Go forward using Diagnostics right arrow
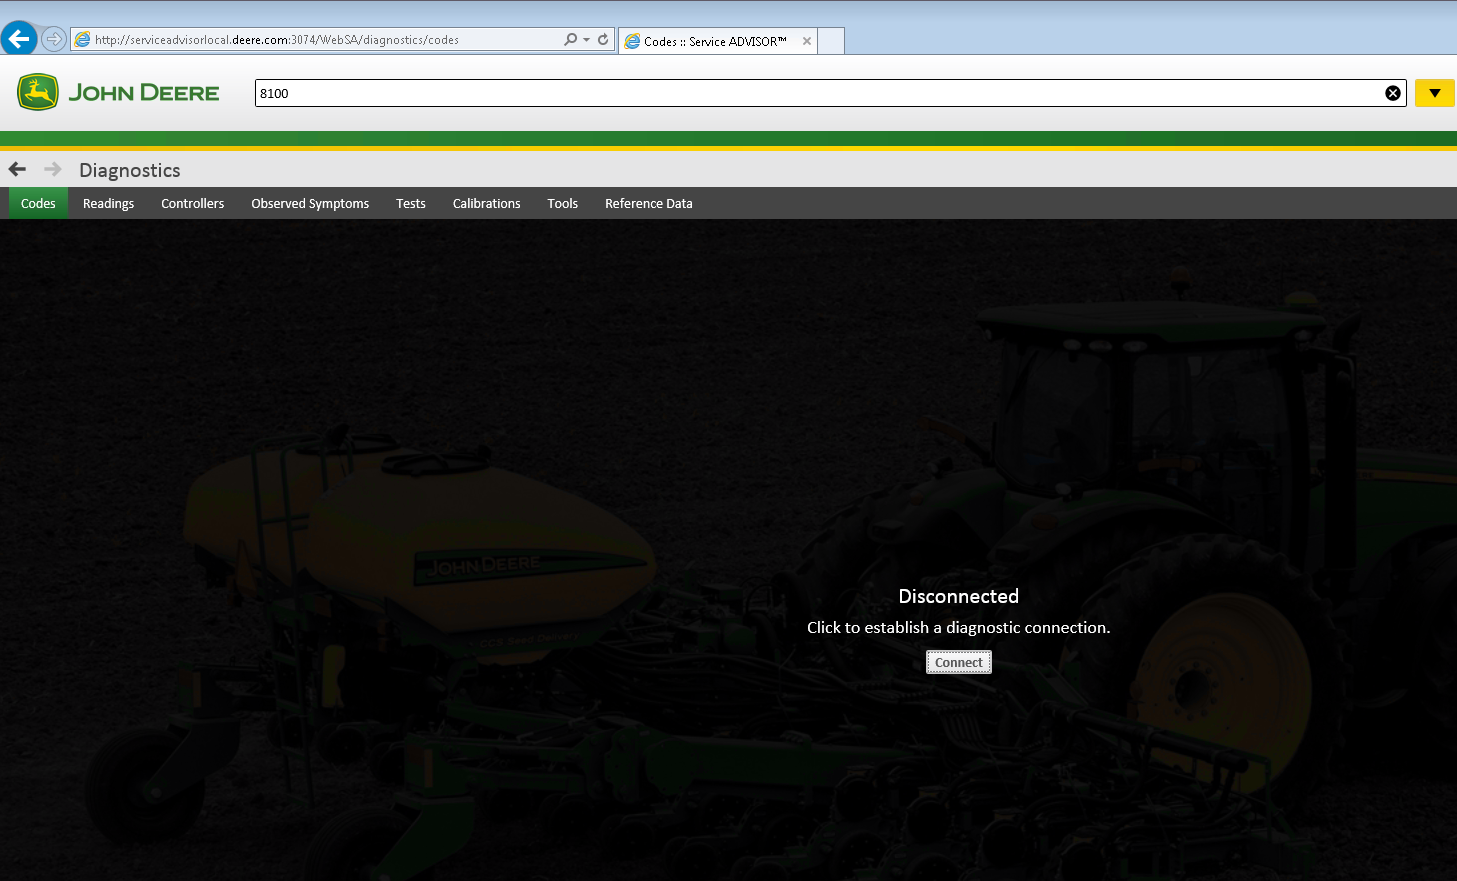 (x=53, y=169)
